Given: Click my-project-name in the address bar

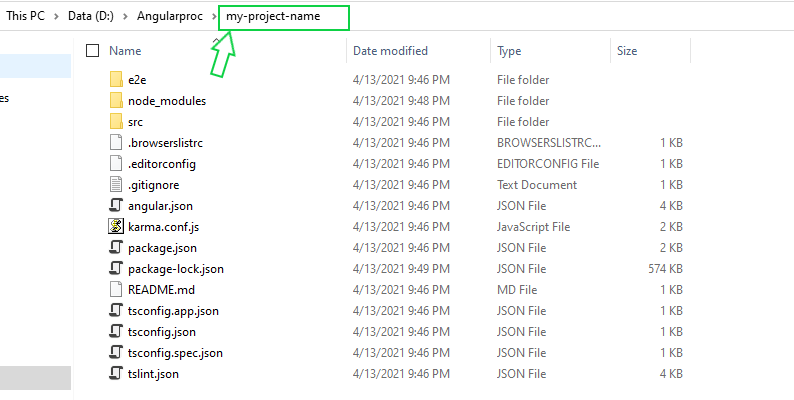Looking at the screenshot, I should [273, 16].
